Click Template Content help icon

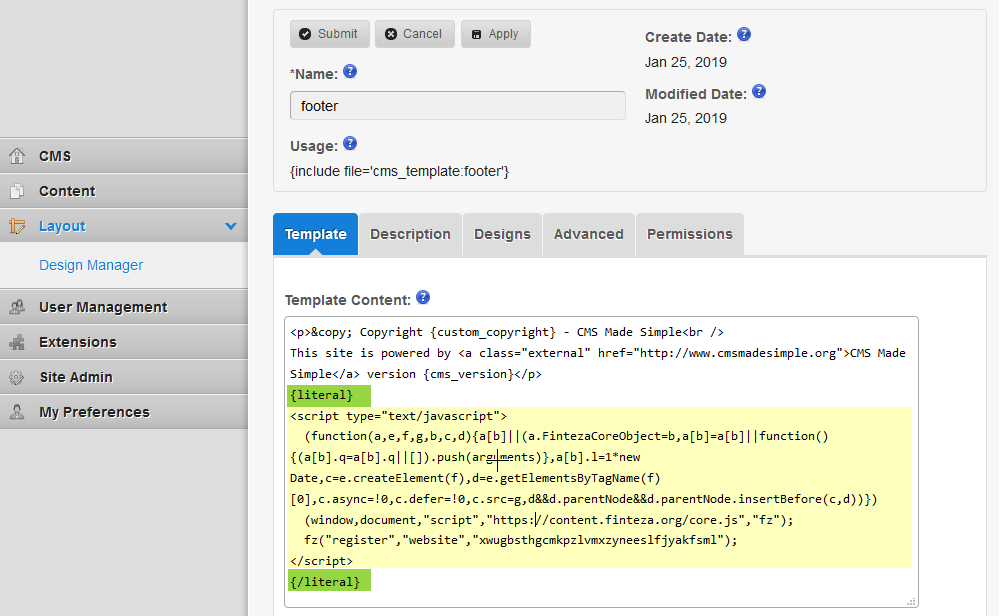click(x=423, y=298)
